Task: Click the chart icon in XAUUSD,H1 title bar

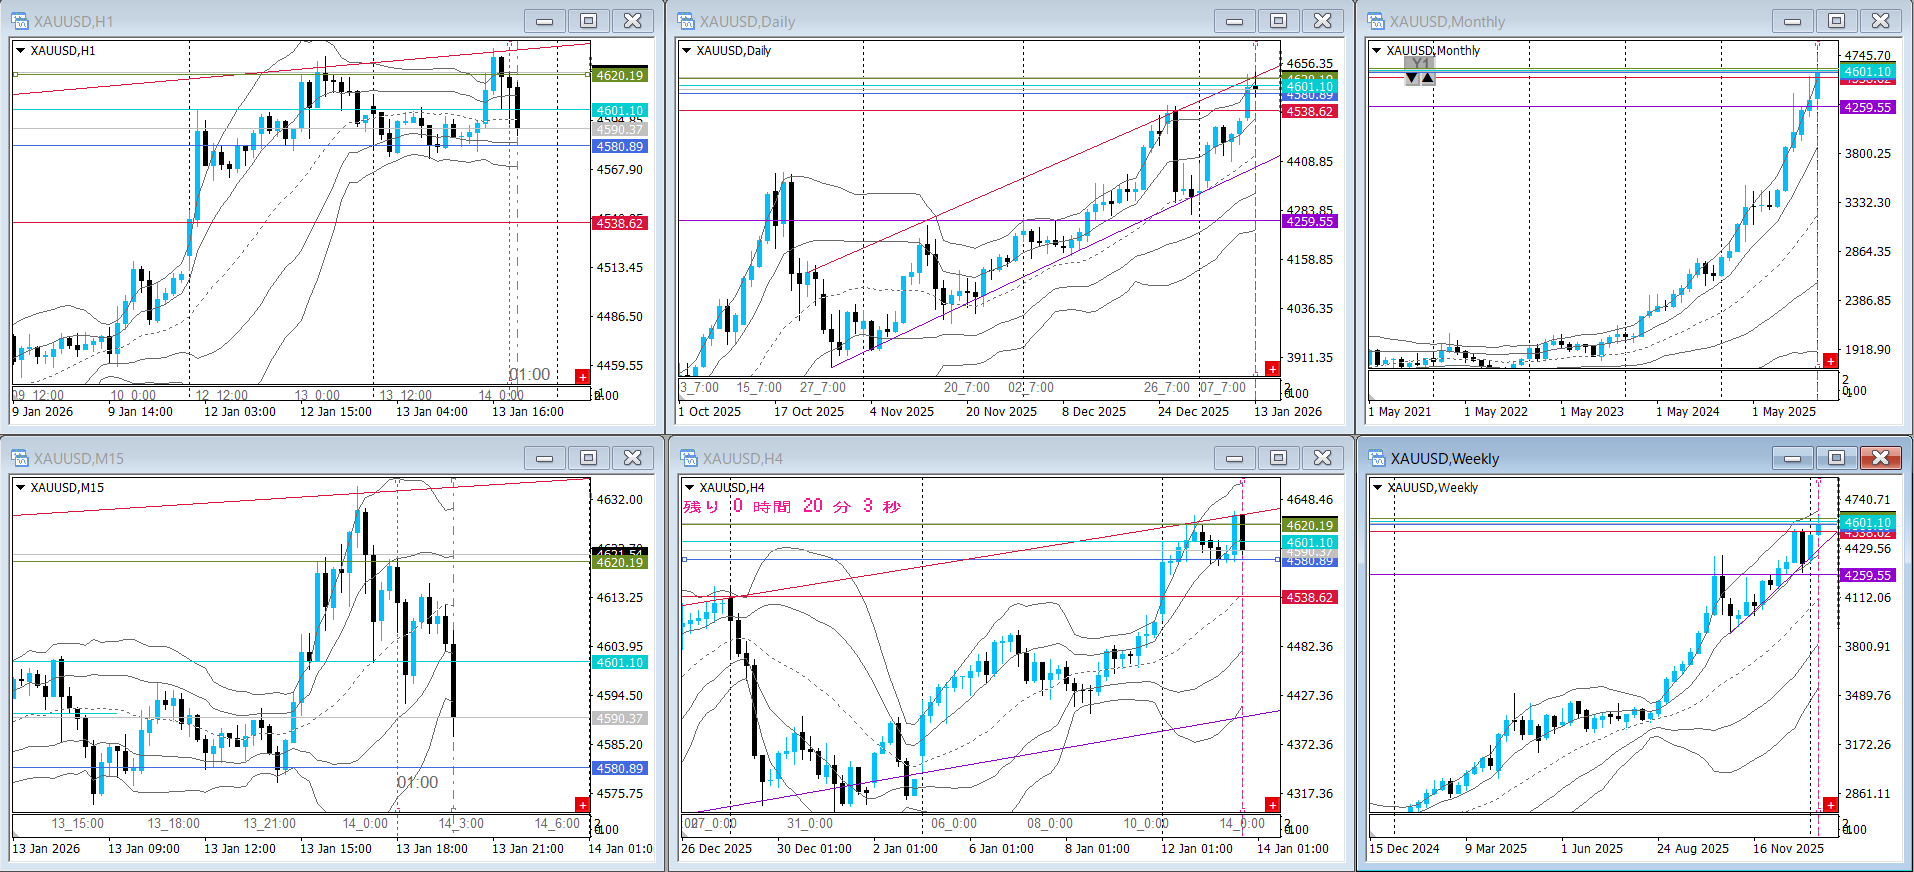Action: [x=20, y=21]
